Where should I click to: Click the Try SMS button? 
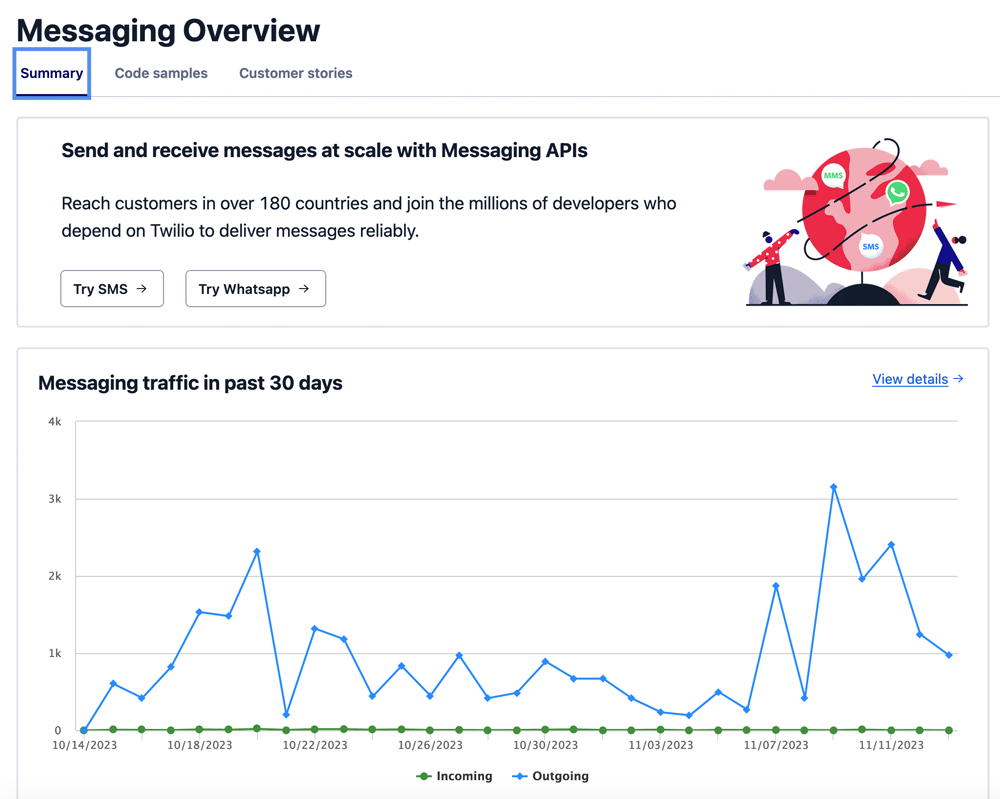coord(112,289)
